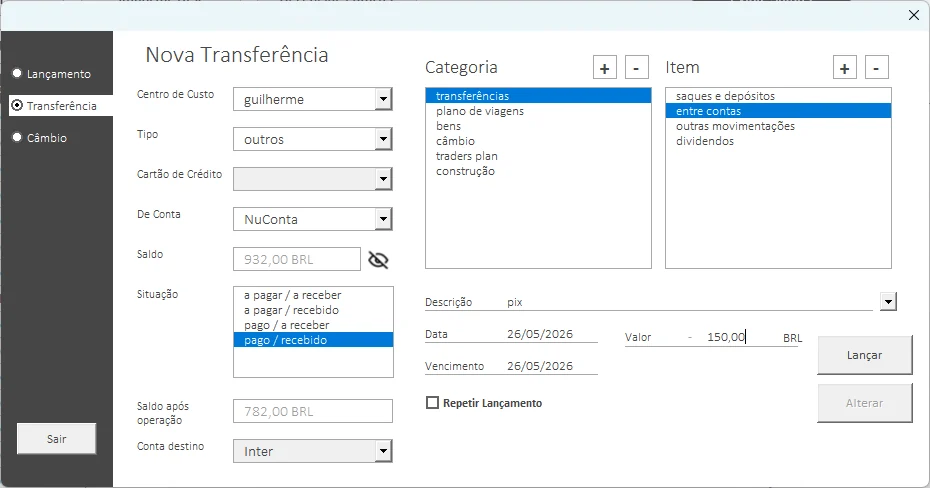Toggle the Saldo balance visibility eye icon
930x488 pixels.
pyautogui.click(x=378, y=260)
